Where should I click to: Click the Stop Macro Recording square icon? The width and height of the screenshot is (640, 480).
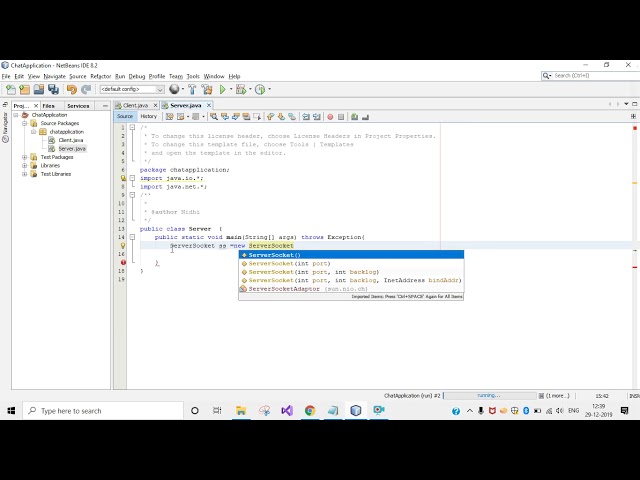click(x=341, y=117)
